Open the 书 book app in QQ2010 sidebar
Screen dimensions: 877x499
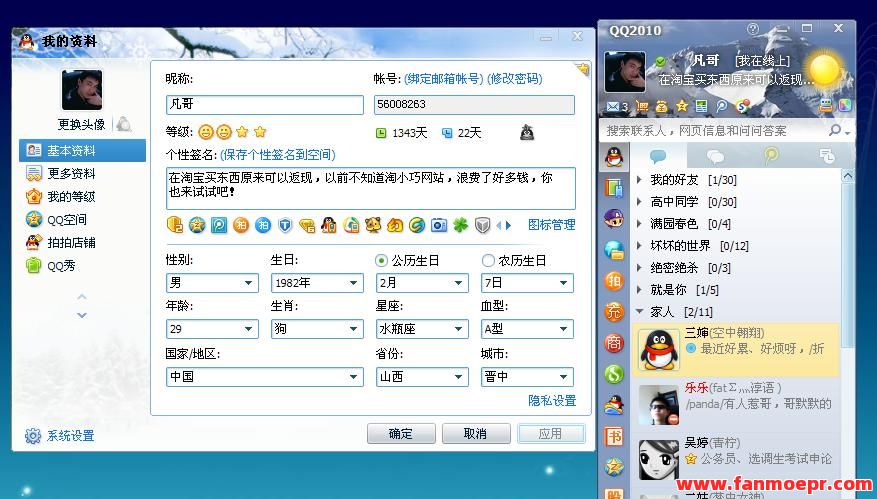(614, 436)
